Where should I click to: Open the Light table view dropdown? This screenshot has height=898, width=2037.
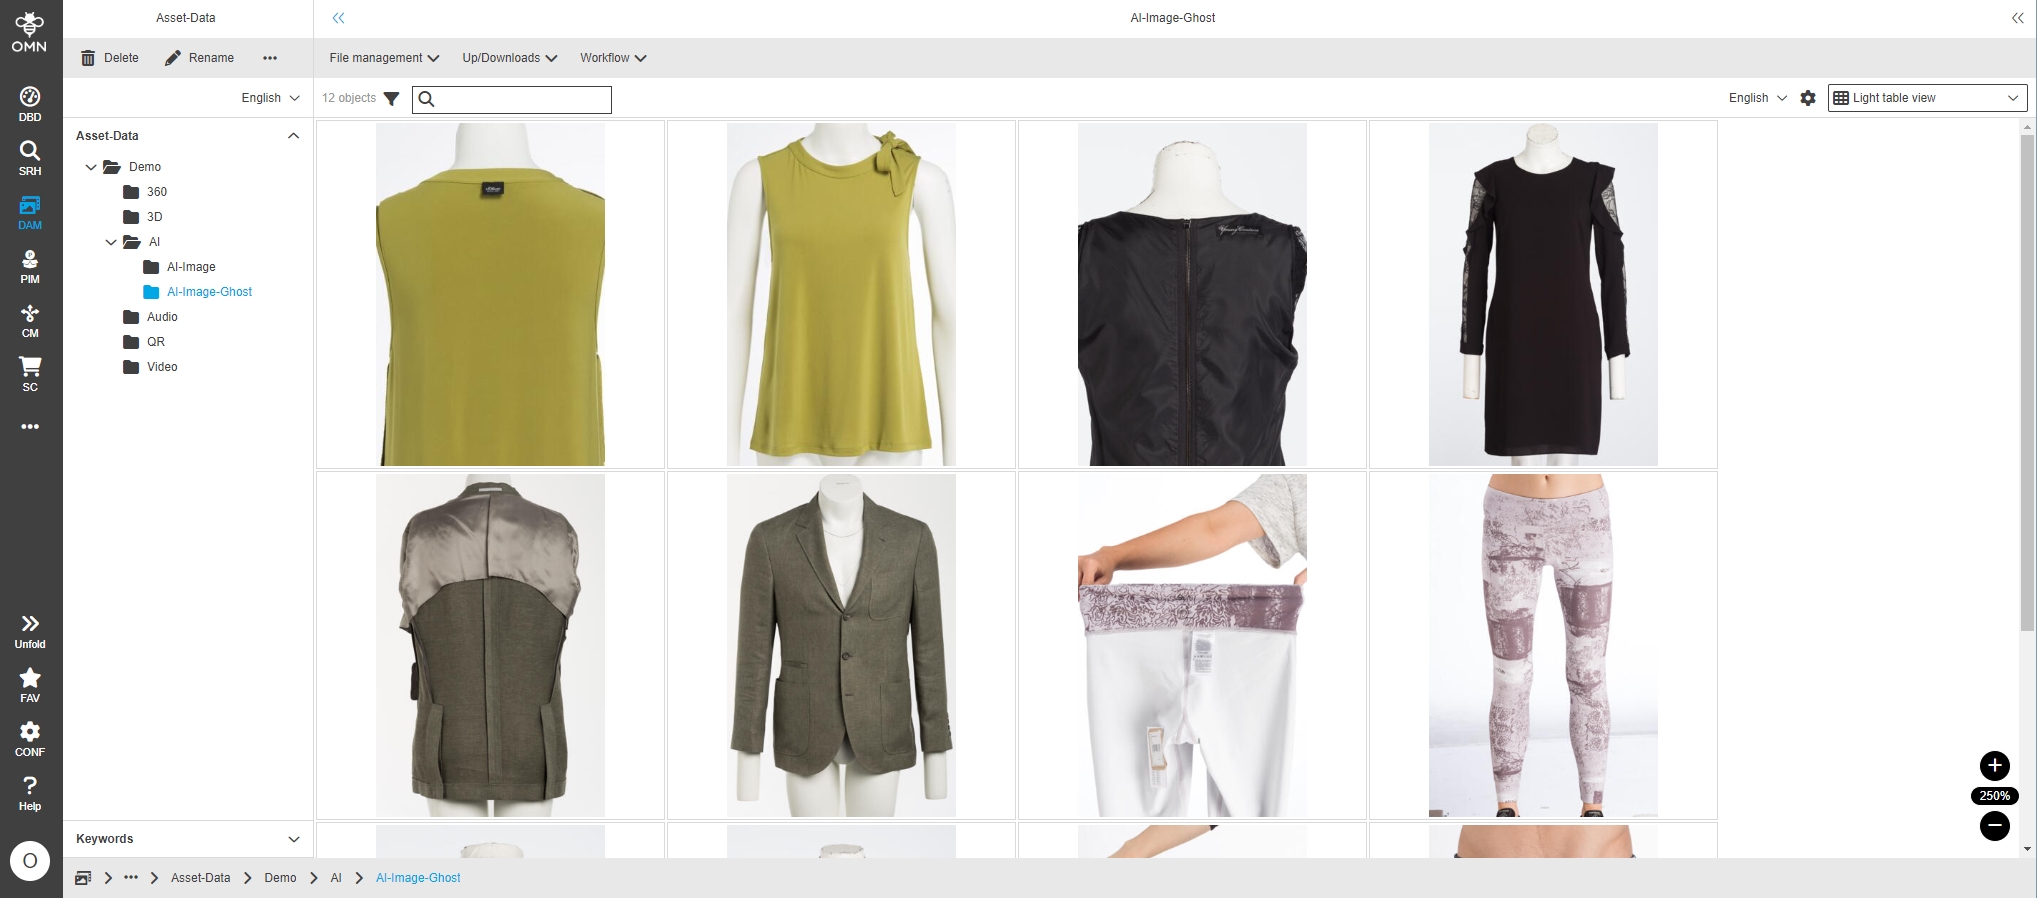[x=1927, y=98]
